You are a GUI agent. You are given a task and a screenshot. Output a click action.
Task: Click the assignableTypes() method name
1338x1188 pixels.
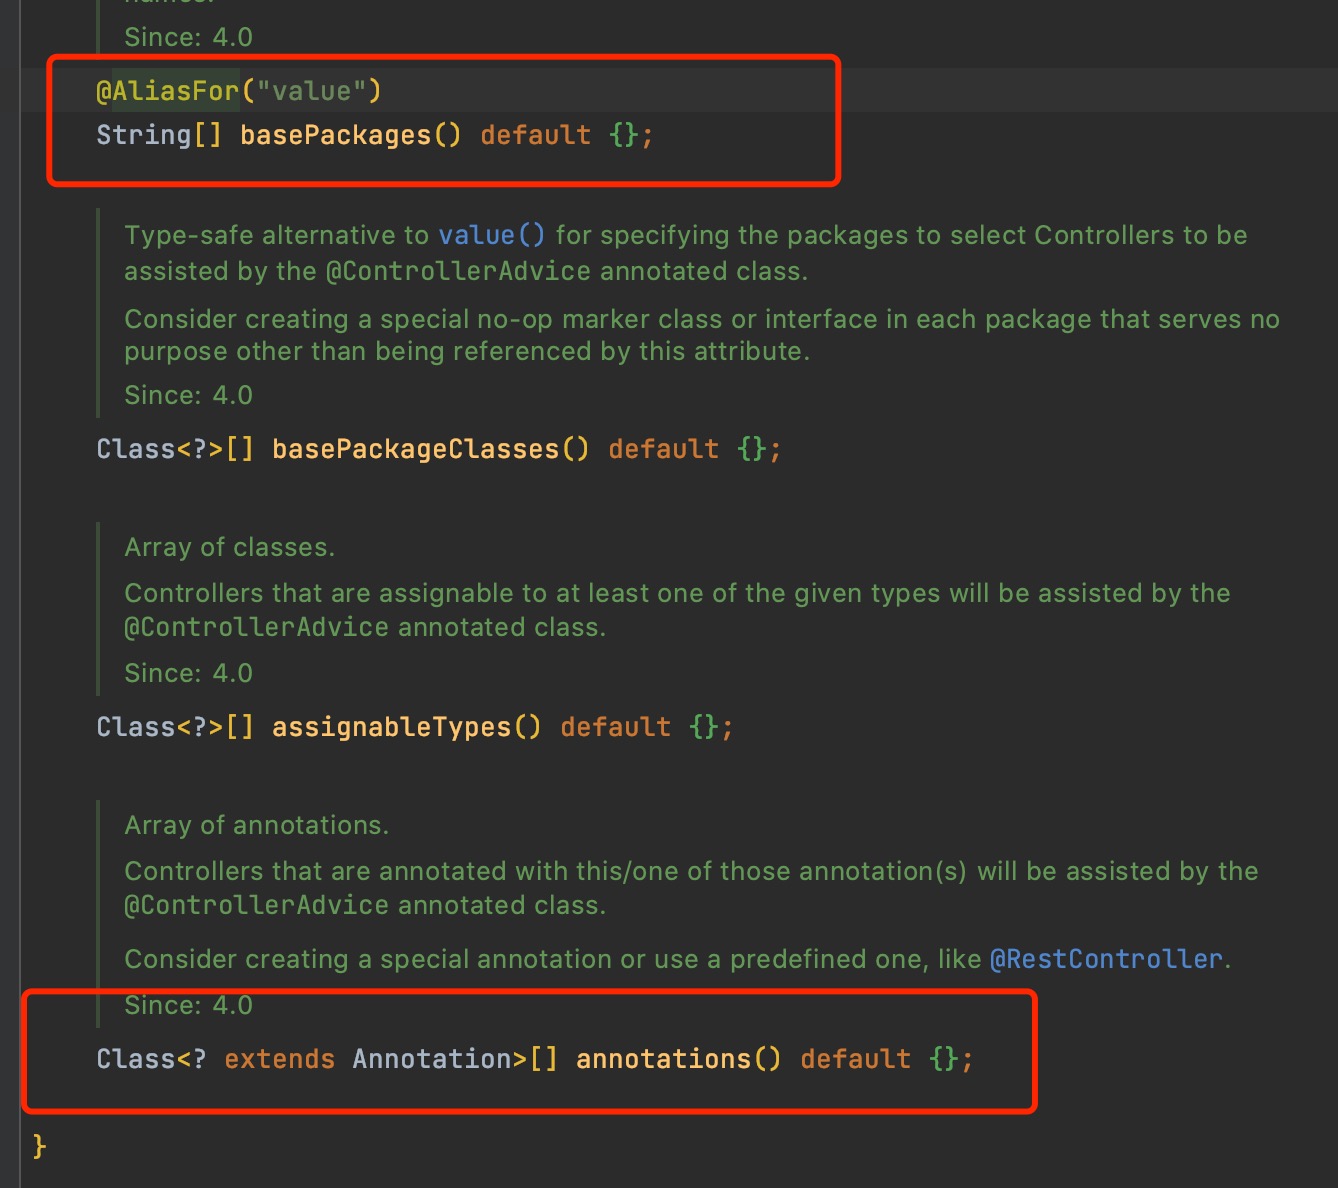(407, 727)
